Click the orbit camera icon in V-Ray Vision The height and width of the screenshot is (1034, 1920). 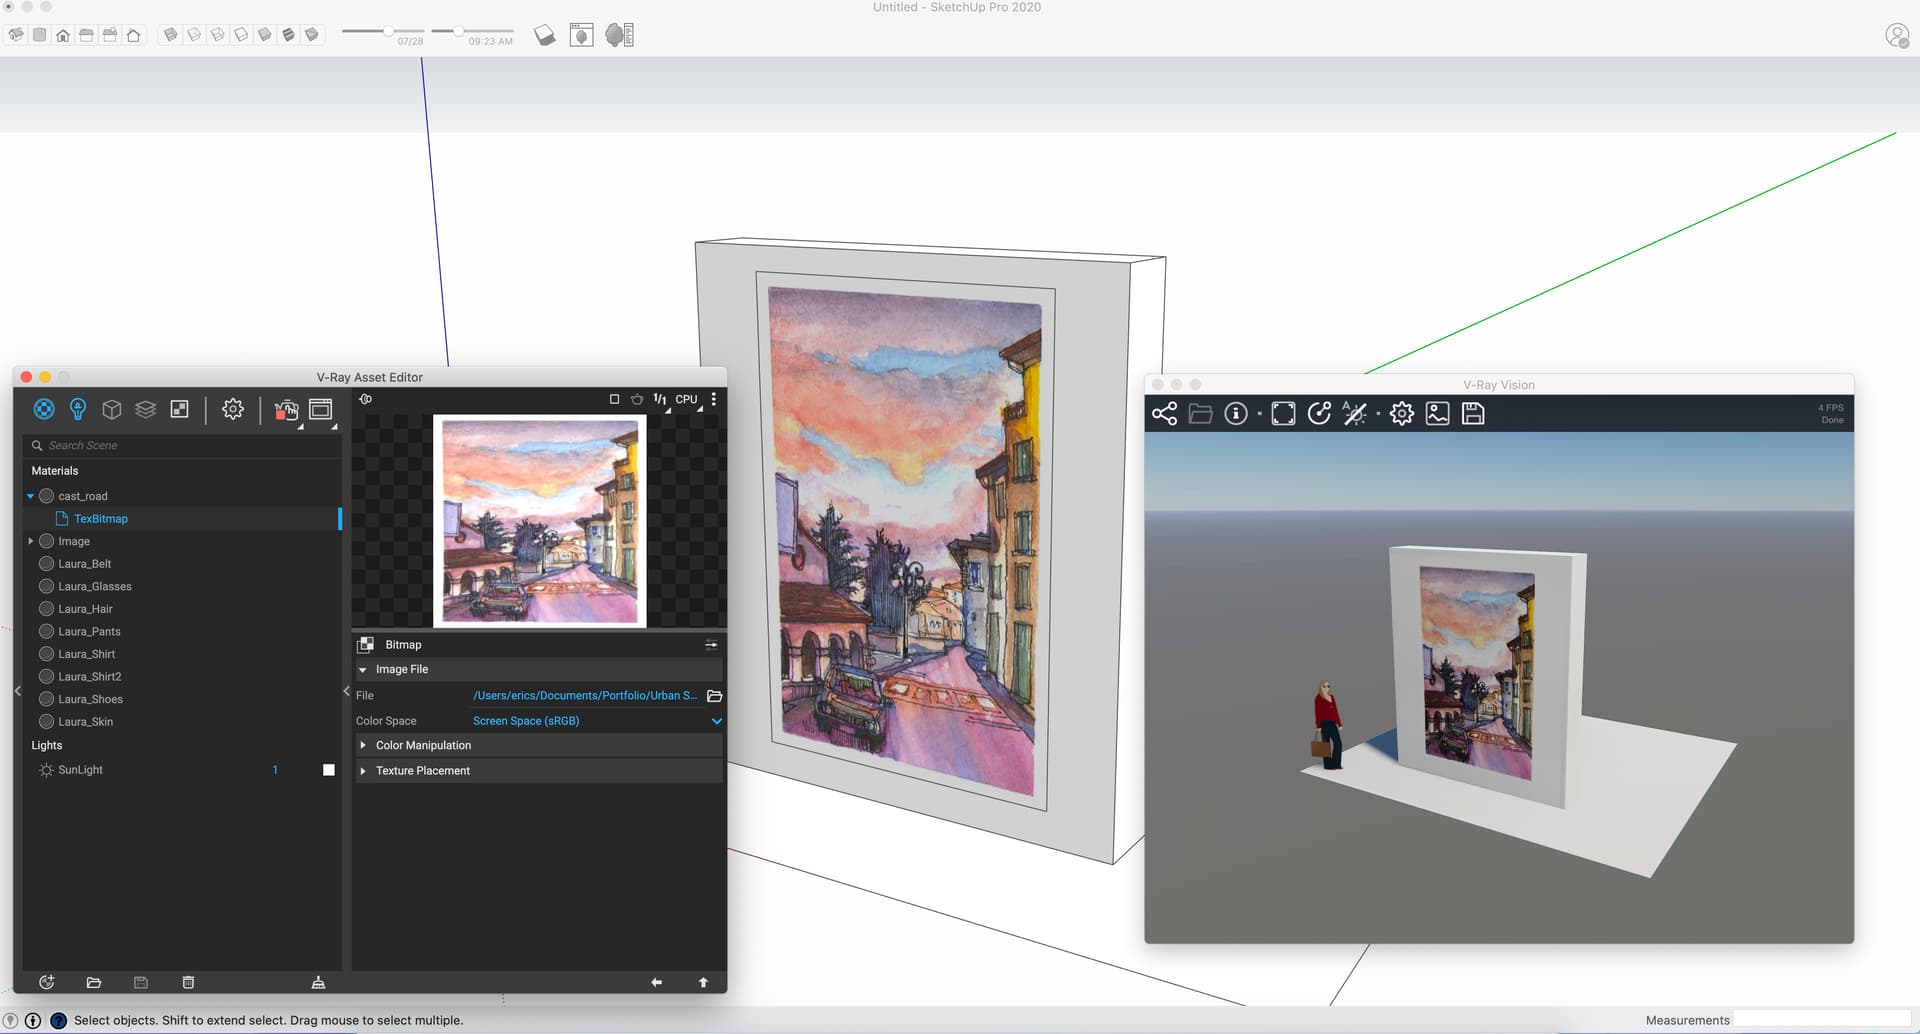[x=1319, y=414]
